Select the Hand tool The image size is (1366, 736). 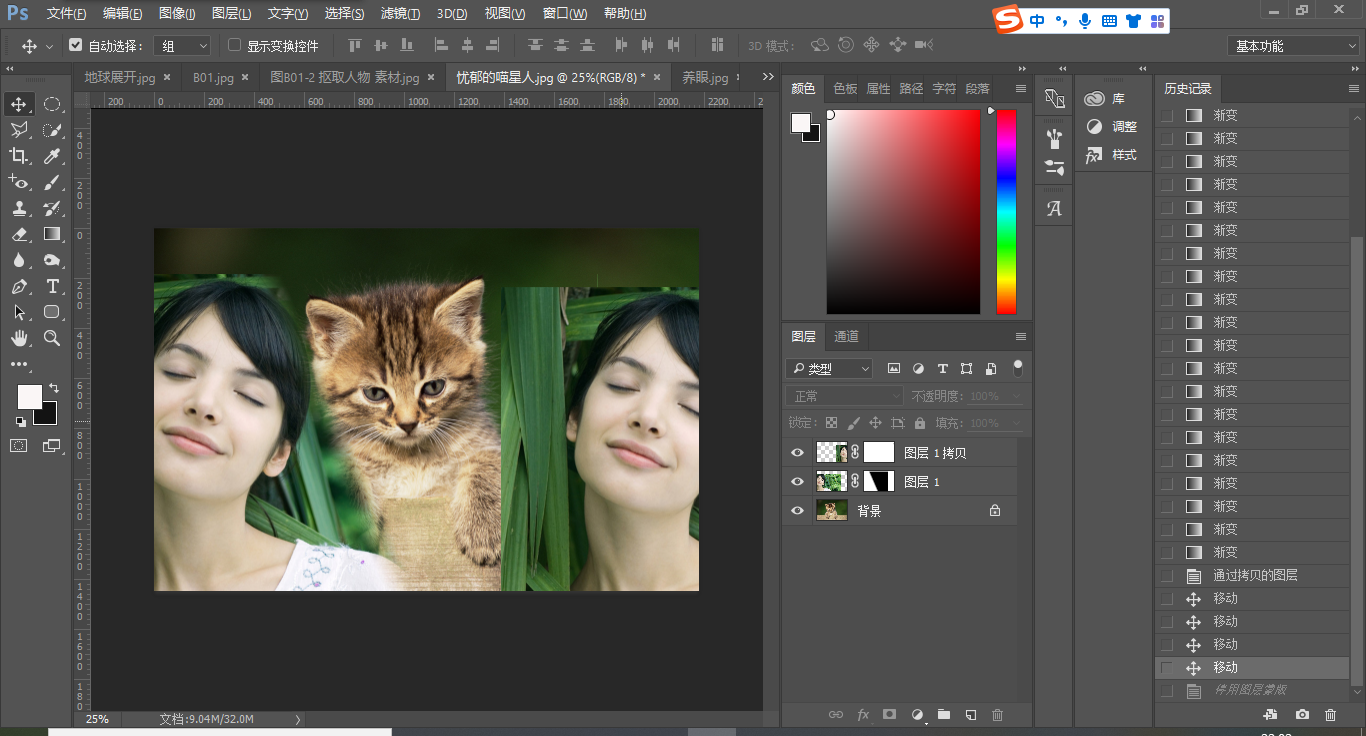point(19,338)
